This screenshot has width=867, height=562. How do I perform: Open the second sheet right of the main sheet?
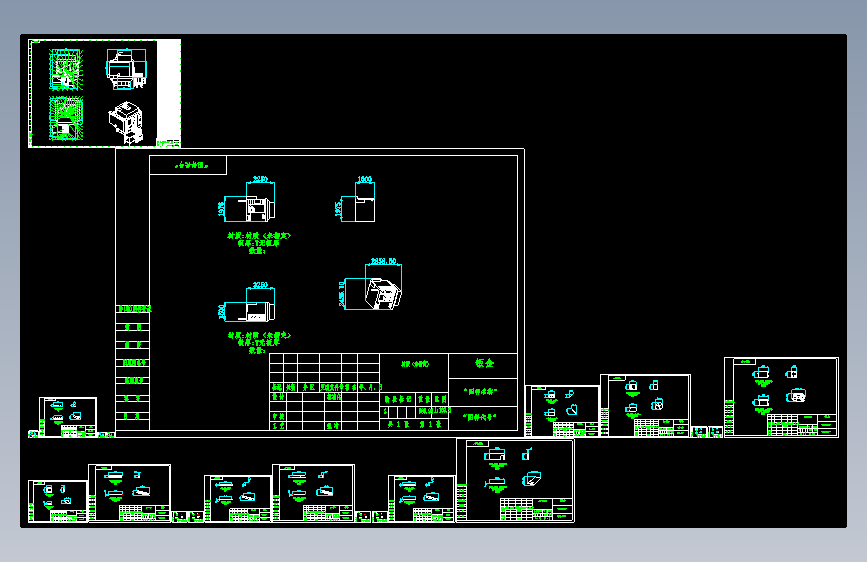[645, 405]
